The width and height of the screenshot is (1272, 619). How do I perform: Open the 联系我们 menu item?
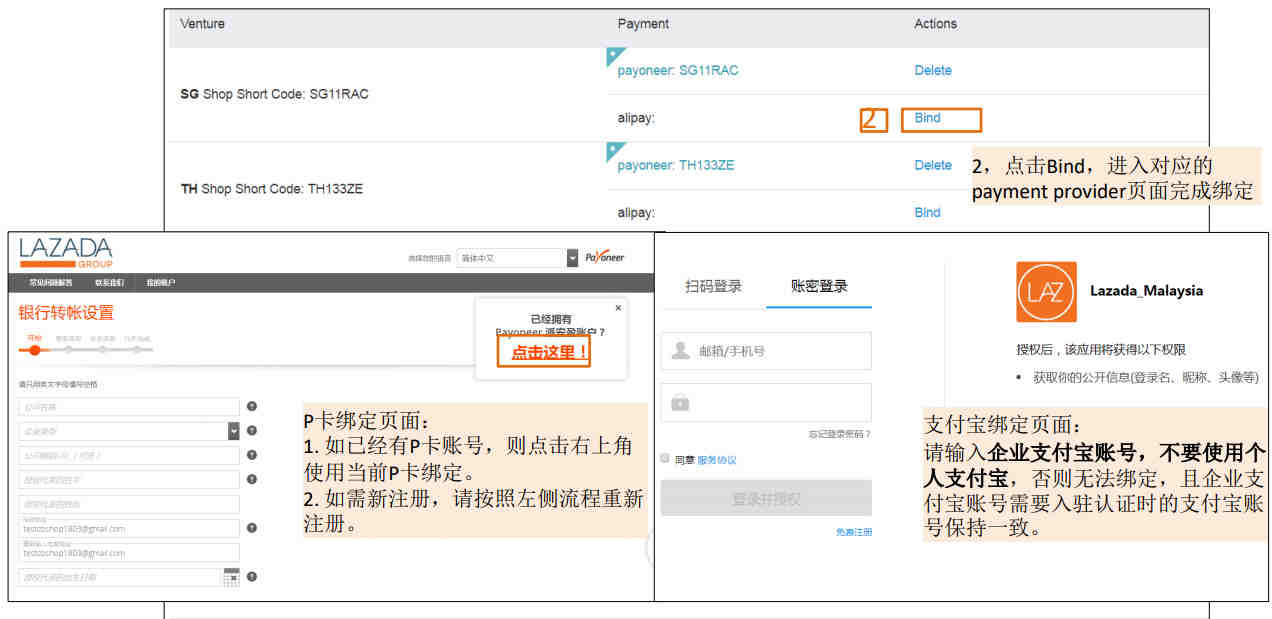[x=110, y=283]
